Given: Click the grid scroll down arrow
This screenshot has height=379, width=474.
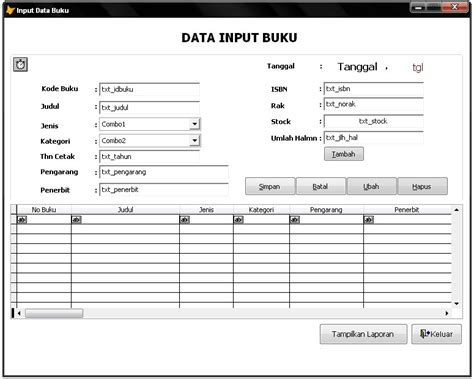Looking at the screenshot, I should [x=456, y=304].
